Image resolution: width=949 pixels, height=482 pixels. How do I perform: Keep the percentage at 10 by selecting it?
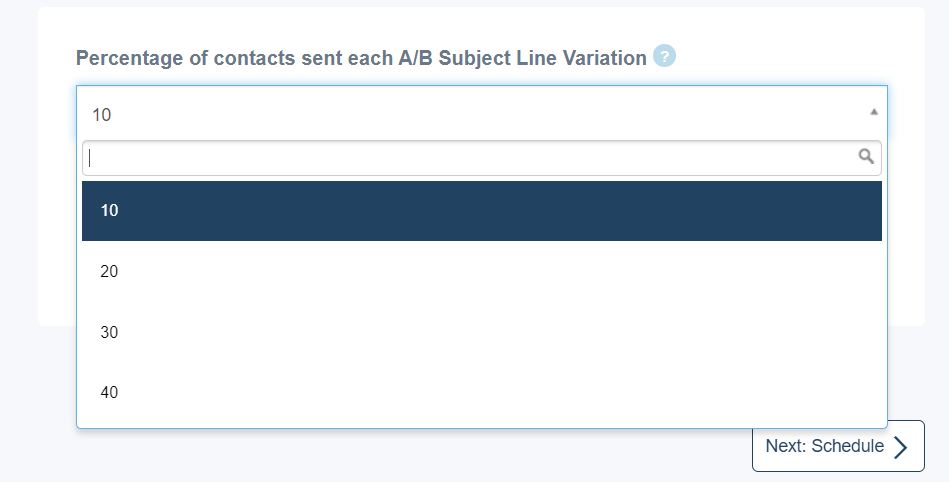[x=482, y=211]
